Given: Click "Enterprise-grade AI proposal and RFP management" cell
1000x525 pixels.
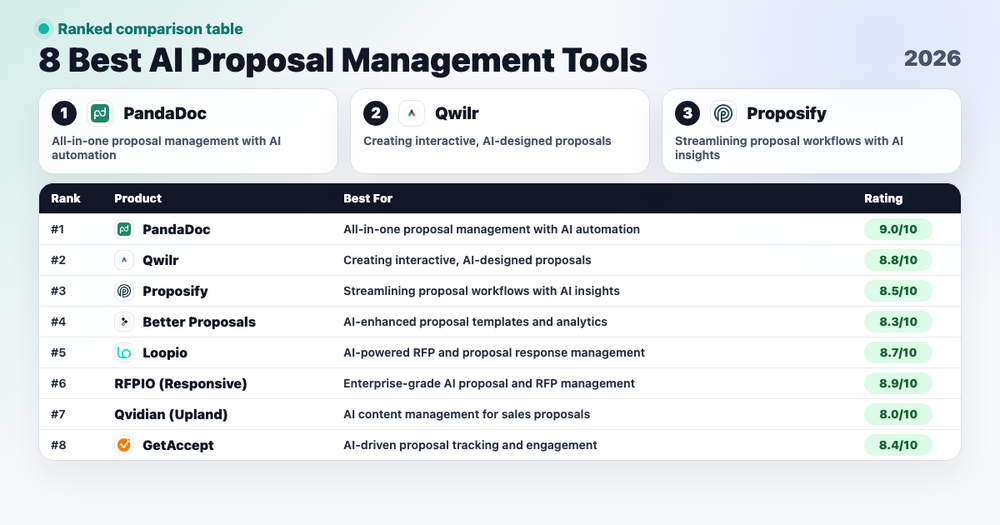Looking at the screenshot, I should point(489,383).
